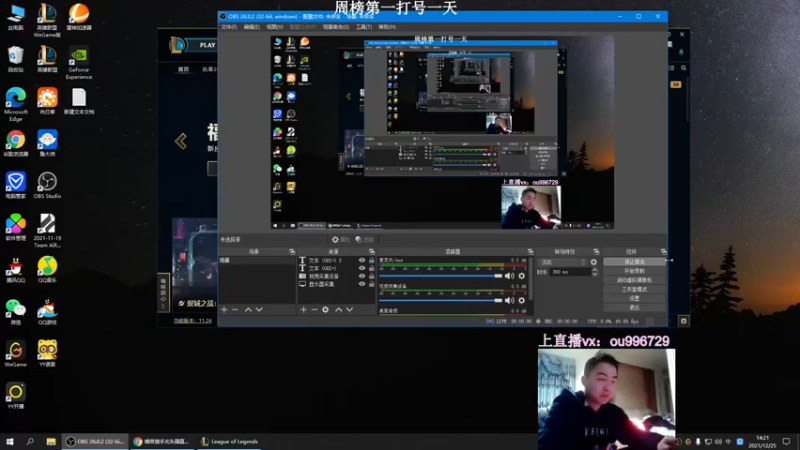This screenshot has height=450, width=800.
Task: Open source properties gear in Sources panel
Action: (x=326, y=310)
